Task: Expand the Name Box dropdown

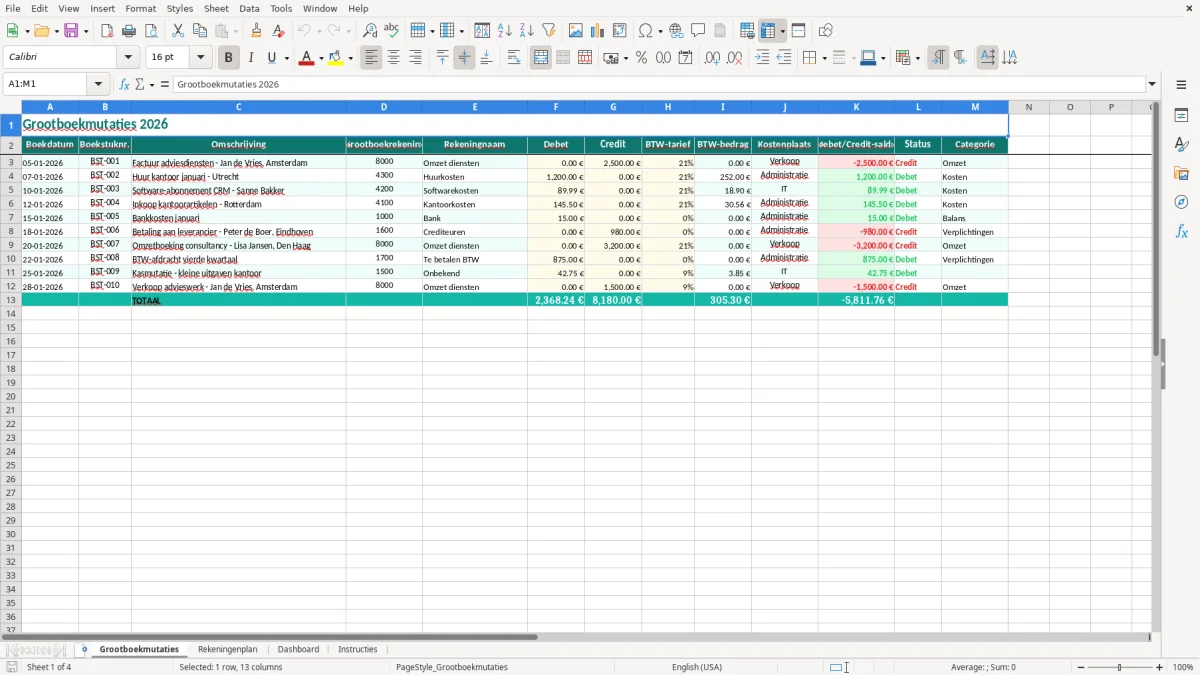Action: coord(98,85)
